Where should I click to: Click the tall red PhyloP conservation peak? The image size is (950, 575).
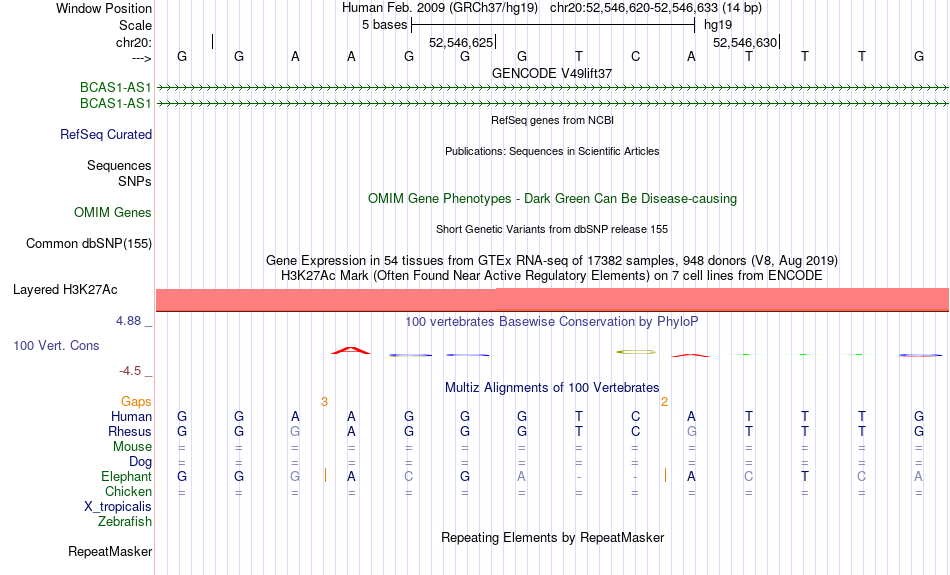351,350
